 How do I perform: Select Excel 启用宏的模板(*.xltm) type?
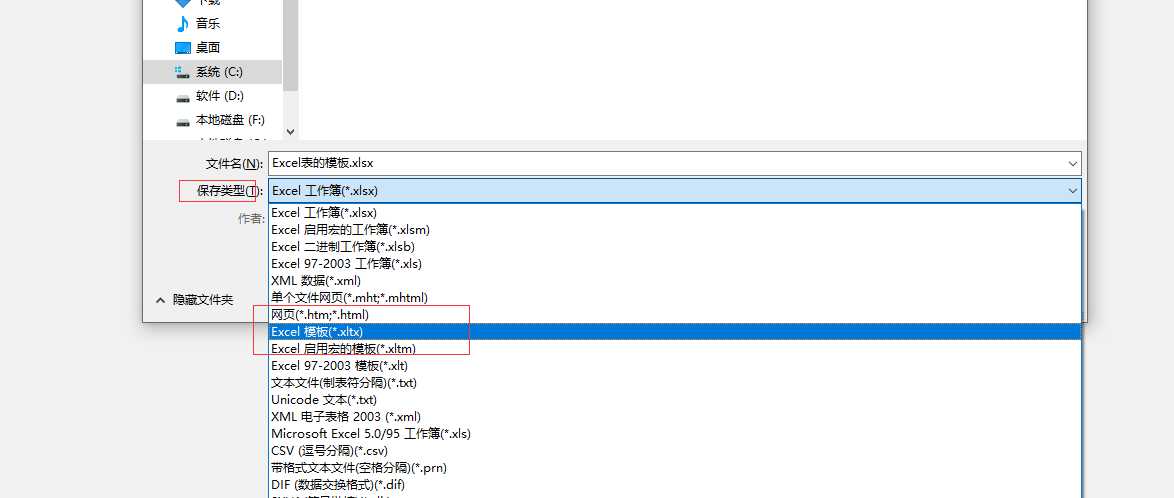point(675,349)
